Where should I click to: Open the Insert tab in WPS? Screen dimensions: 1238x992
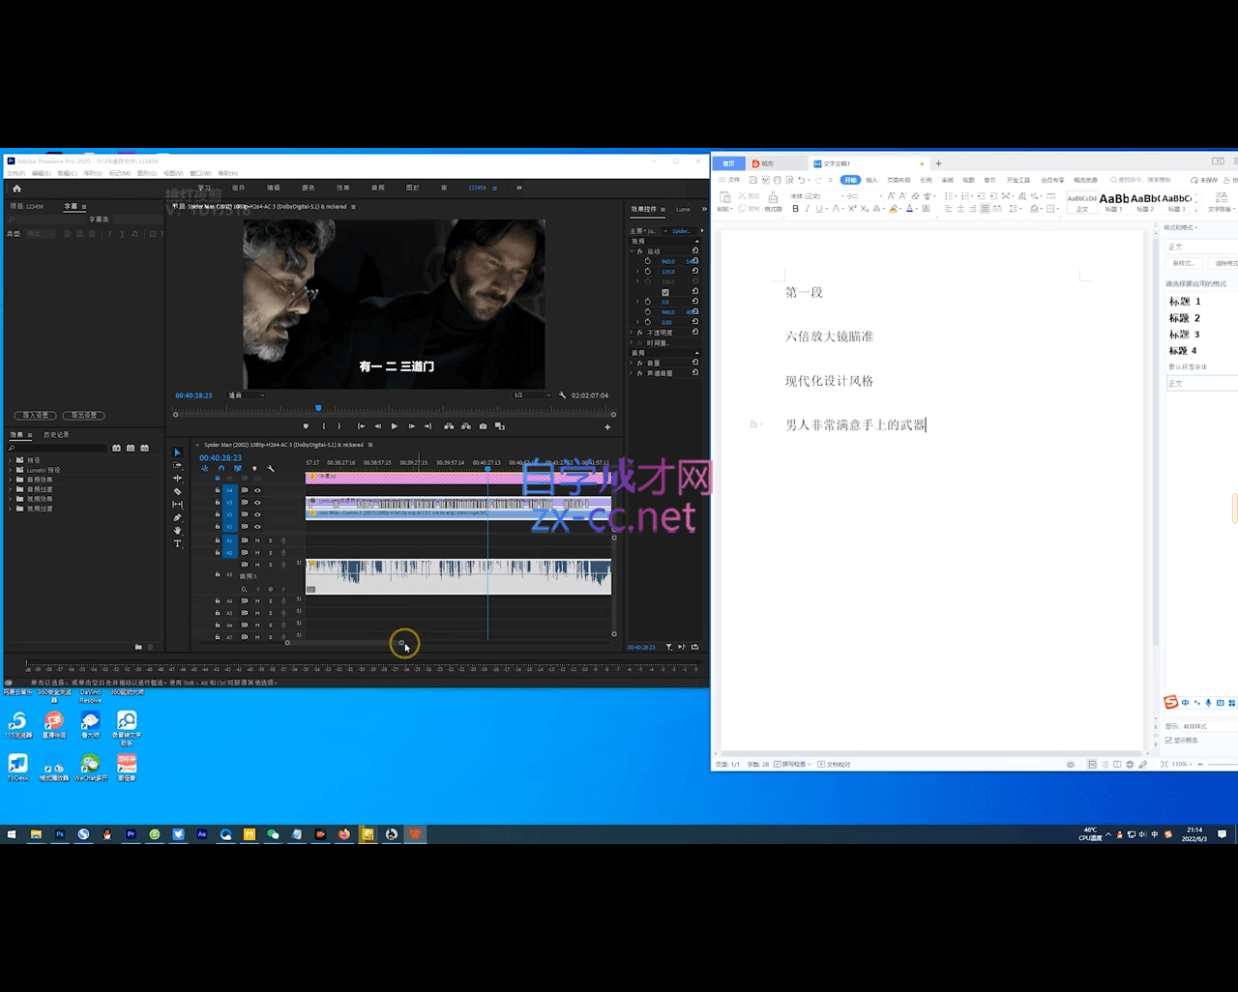(872, 180)
